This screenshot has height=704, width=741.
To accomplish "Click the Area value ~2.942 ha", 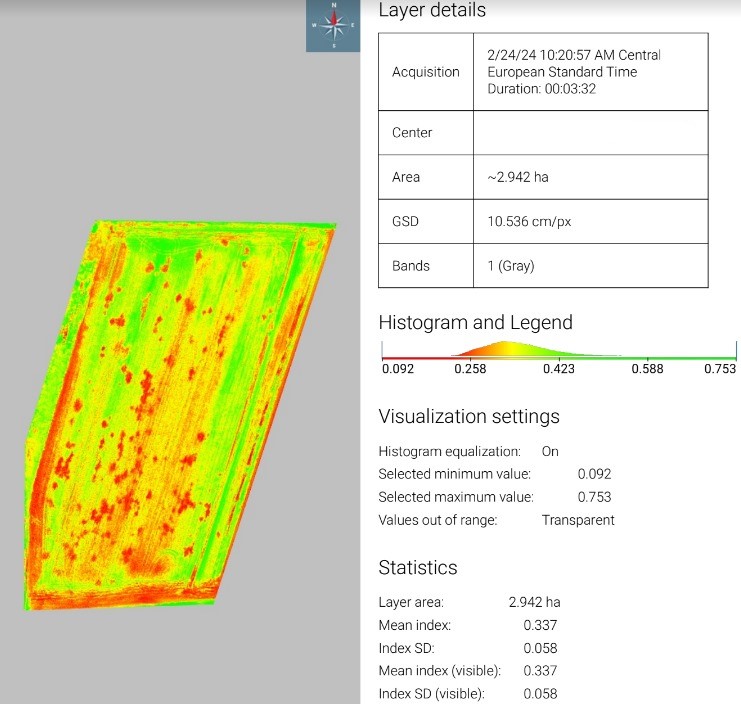I will tap(518, 177).
